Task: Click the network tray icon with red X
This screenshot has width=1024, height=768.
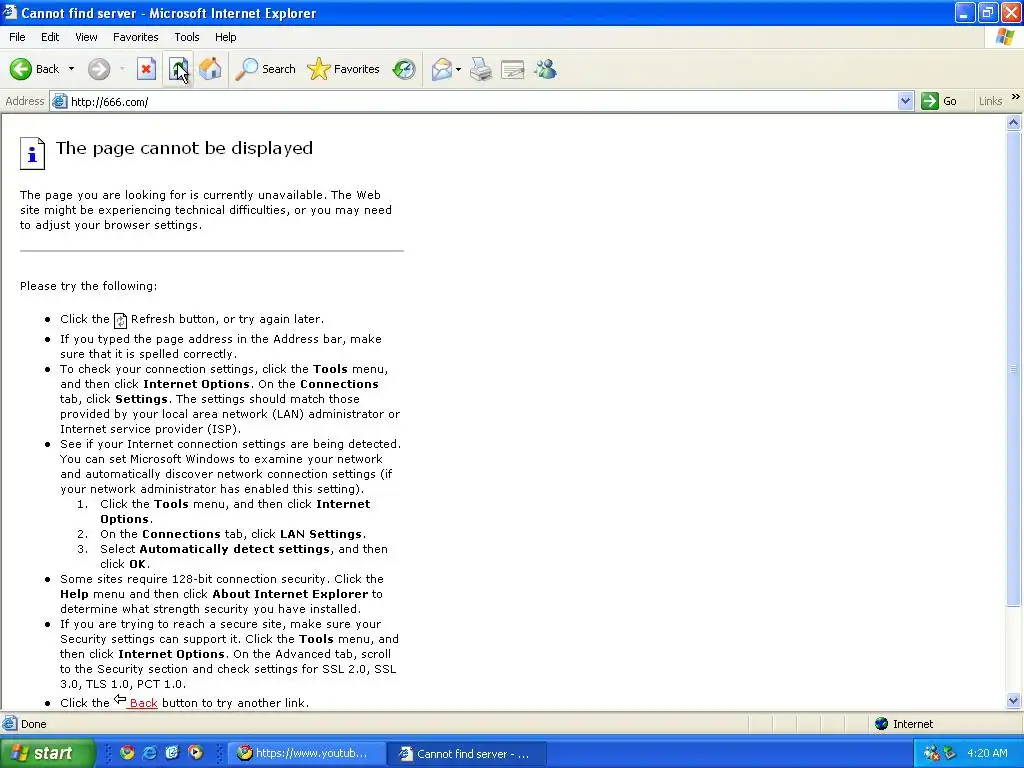Action: coord(931,753)
